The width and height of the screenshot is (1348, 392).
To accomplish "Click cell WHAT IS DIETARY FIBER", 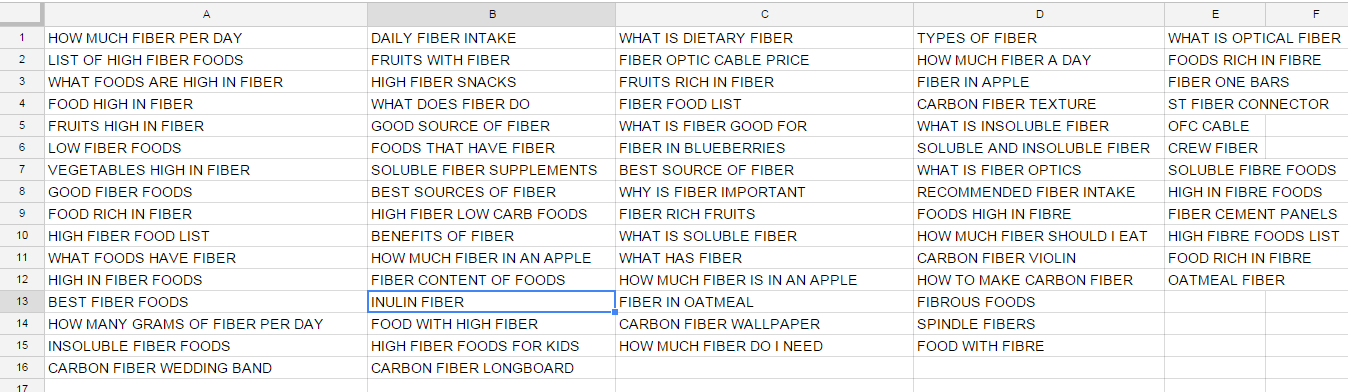I will click(764, 38).
